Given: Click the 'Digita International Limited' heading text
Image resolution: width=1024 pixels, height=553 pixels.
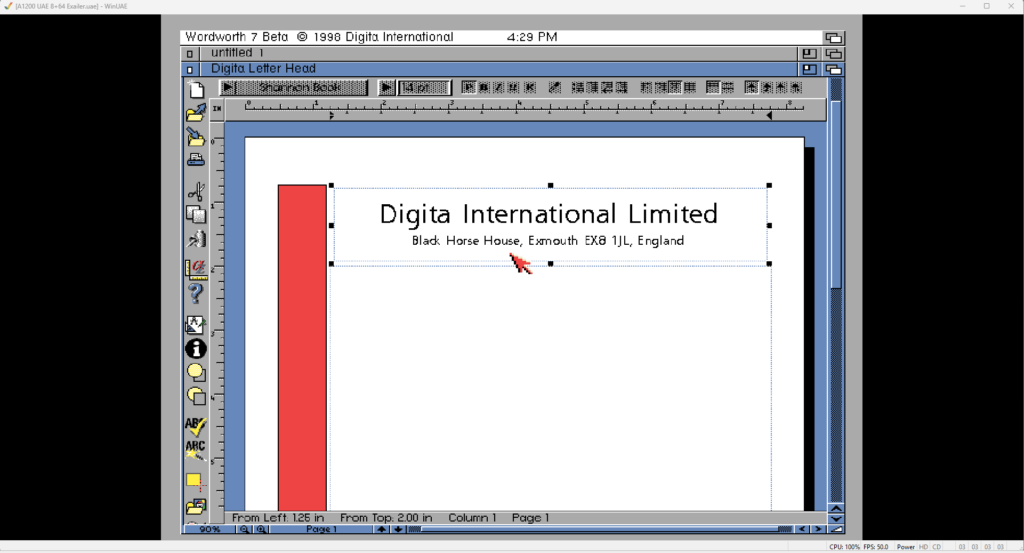Looking at the screenshot, I should point(549,214).
